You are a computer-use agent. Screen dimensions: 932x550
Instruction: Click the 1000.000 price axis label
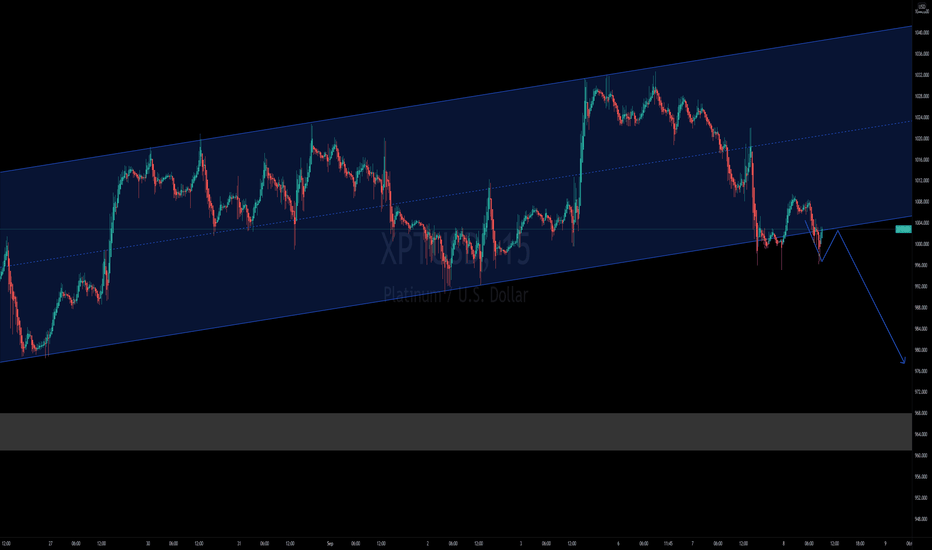pos(922,244)
